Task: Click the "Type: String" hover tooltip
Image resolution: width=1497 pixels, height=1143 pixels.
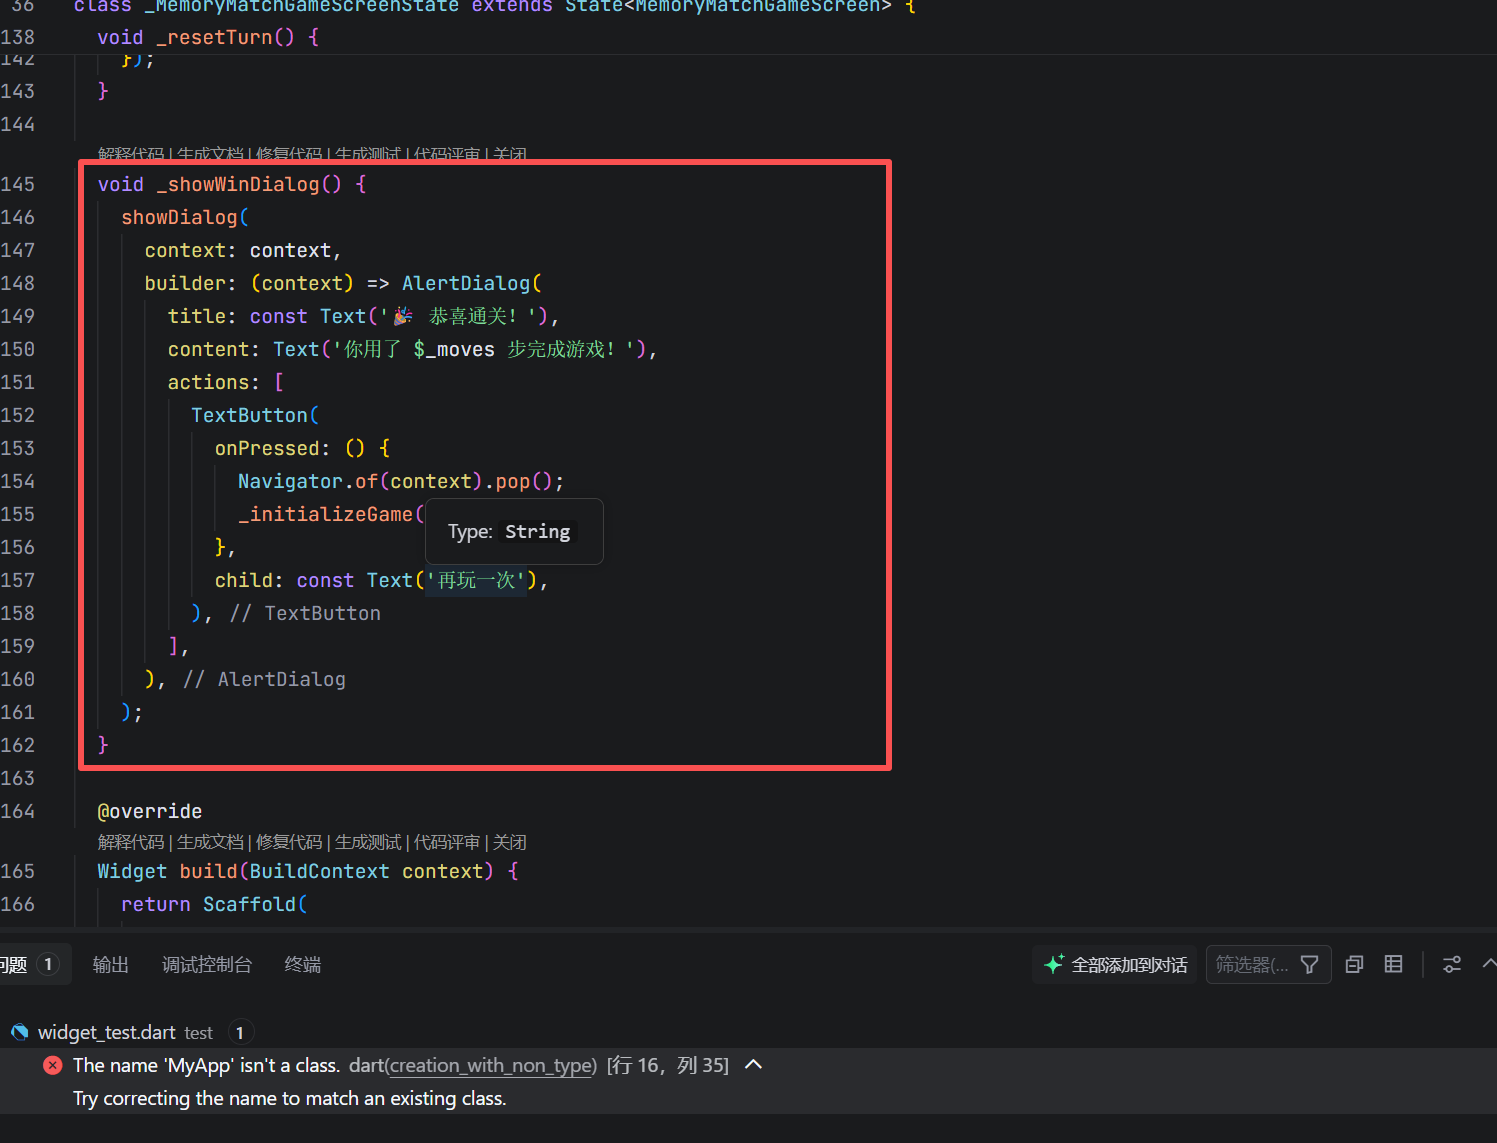Action: click(x=514, y=531)
